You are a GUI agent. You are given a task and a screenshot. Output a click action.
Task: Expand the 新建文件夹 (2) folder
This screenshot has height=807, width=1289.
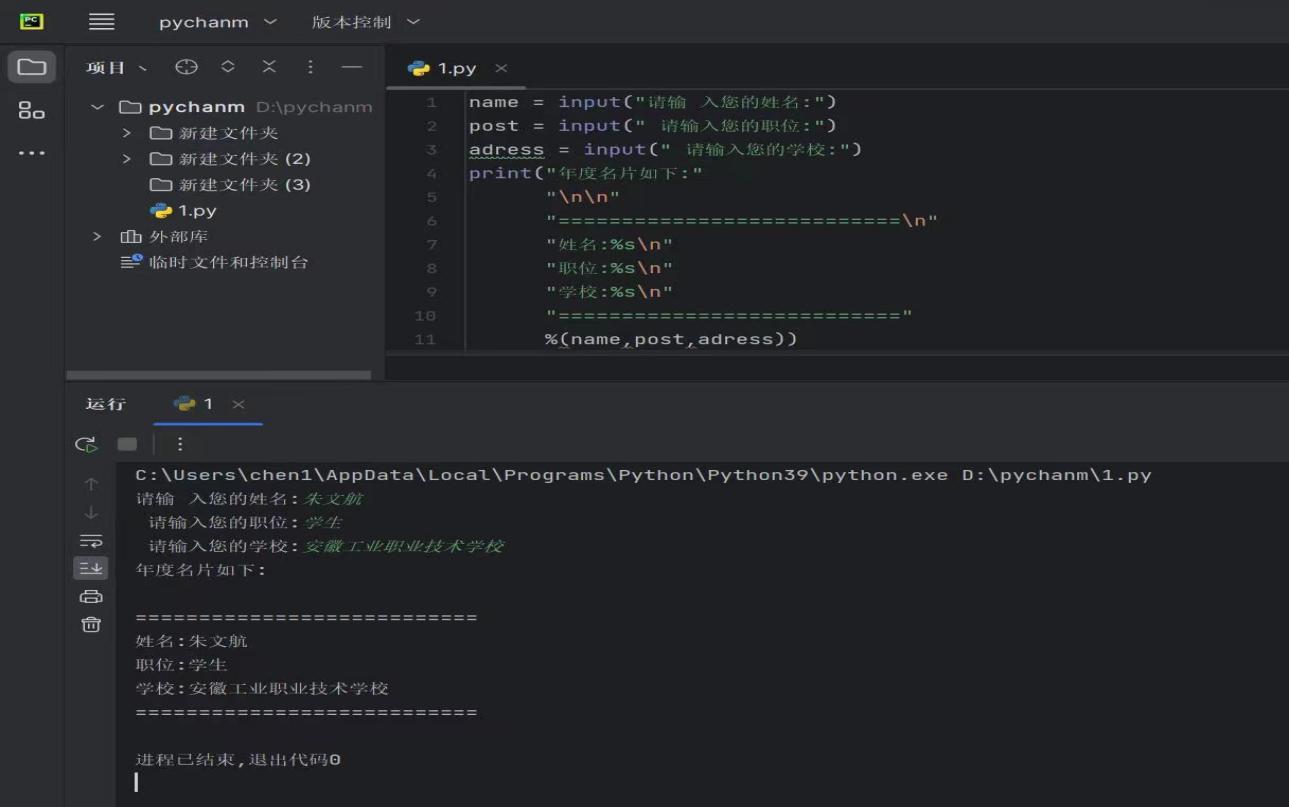click(x=127, y=159)
